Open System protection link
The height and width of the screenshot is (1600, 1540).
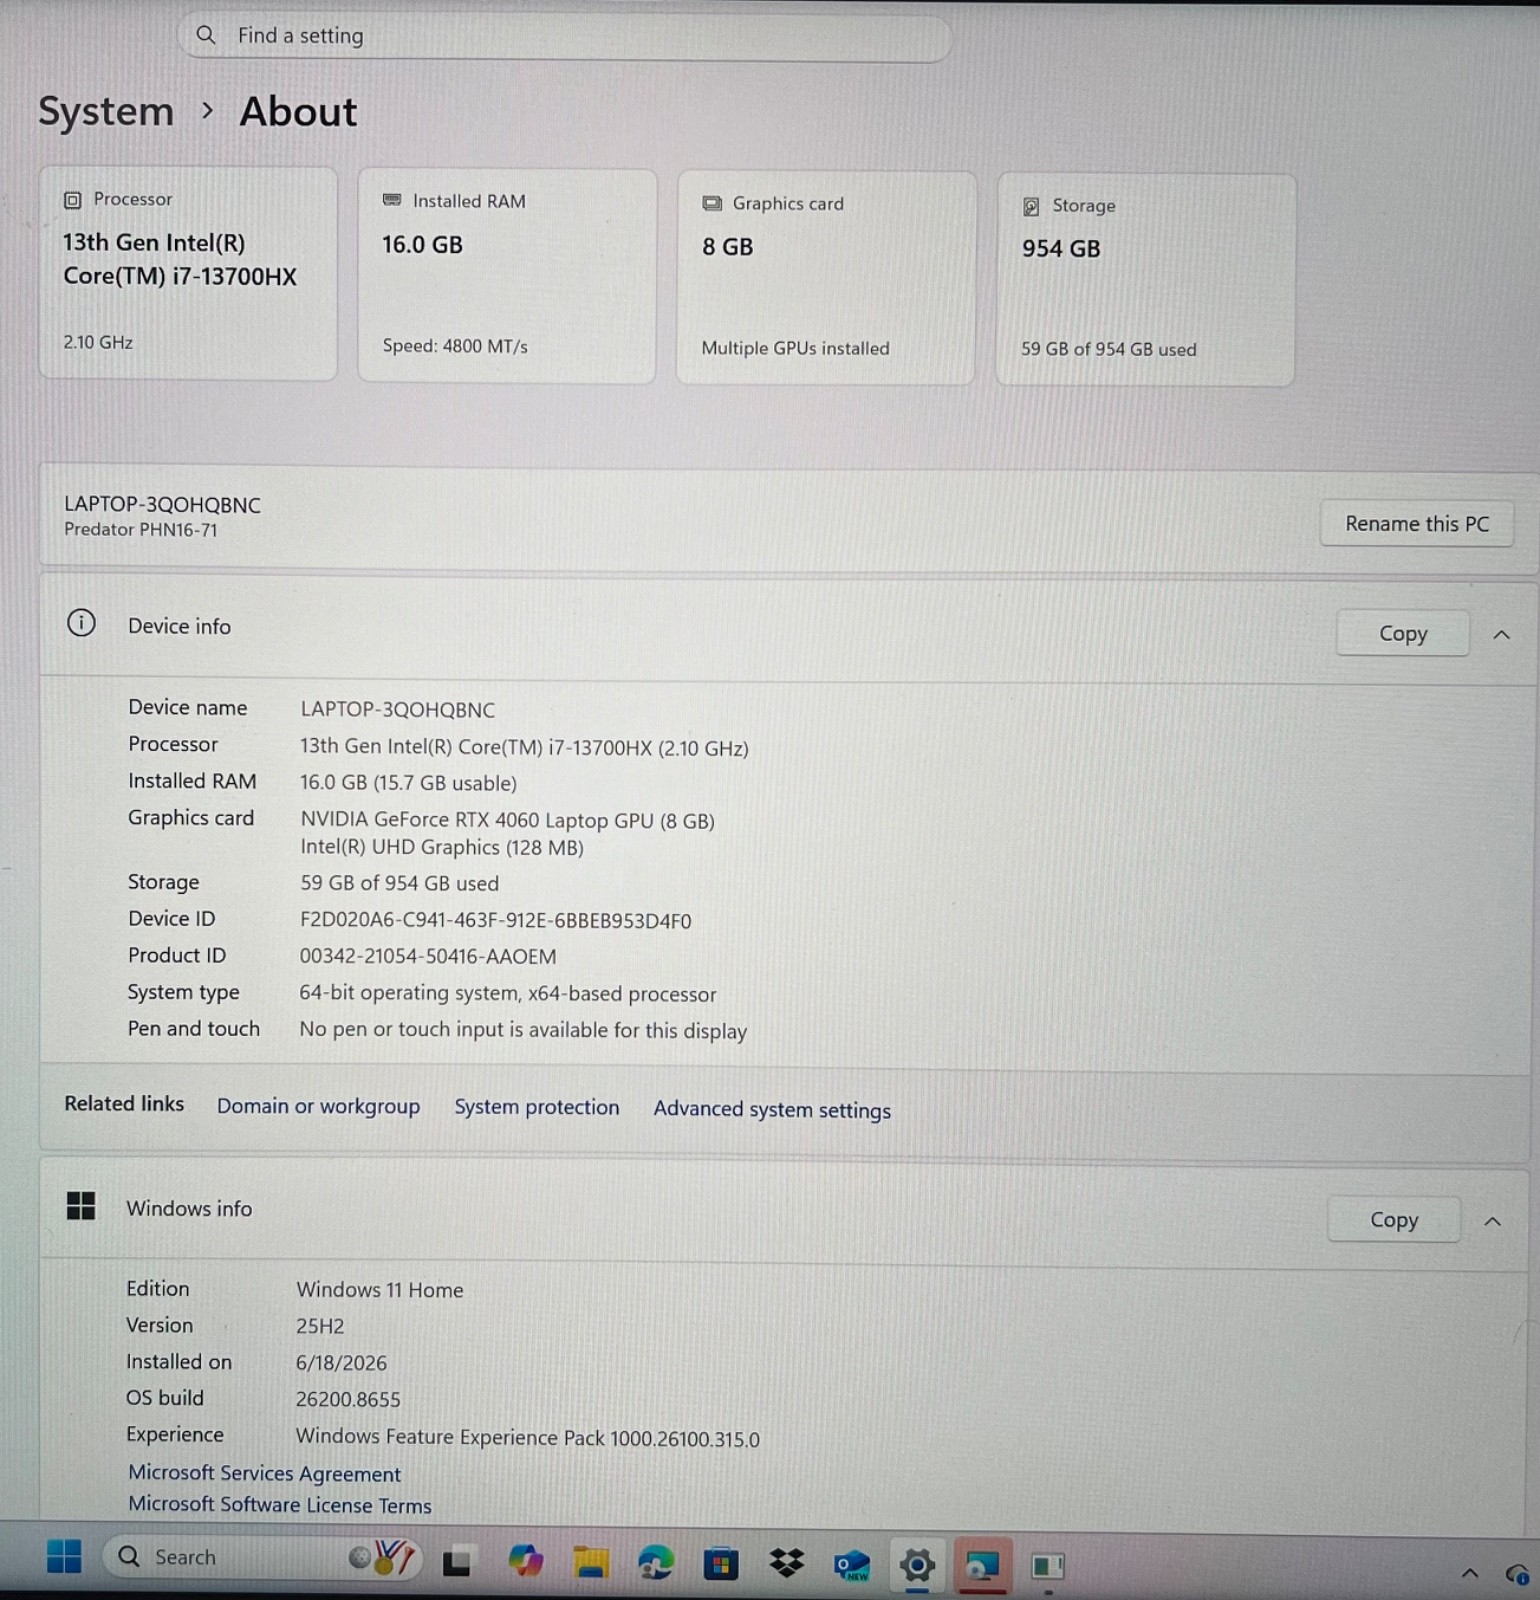coord(537,1107)
